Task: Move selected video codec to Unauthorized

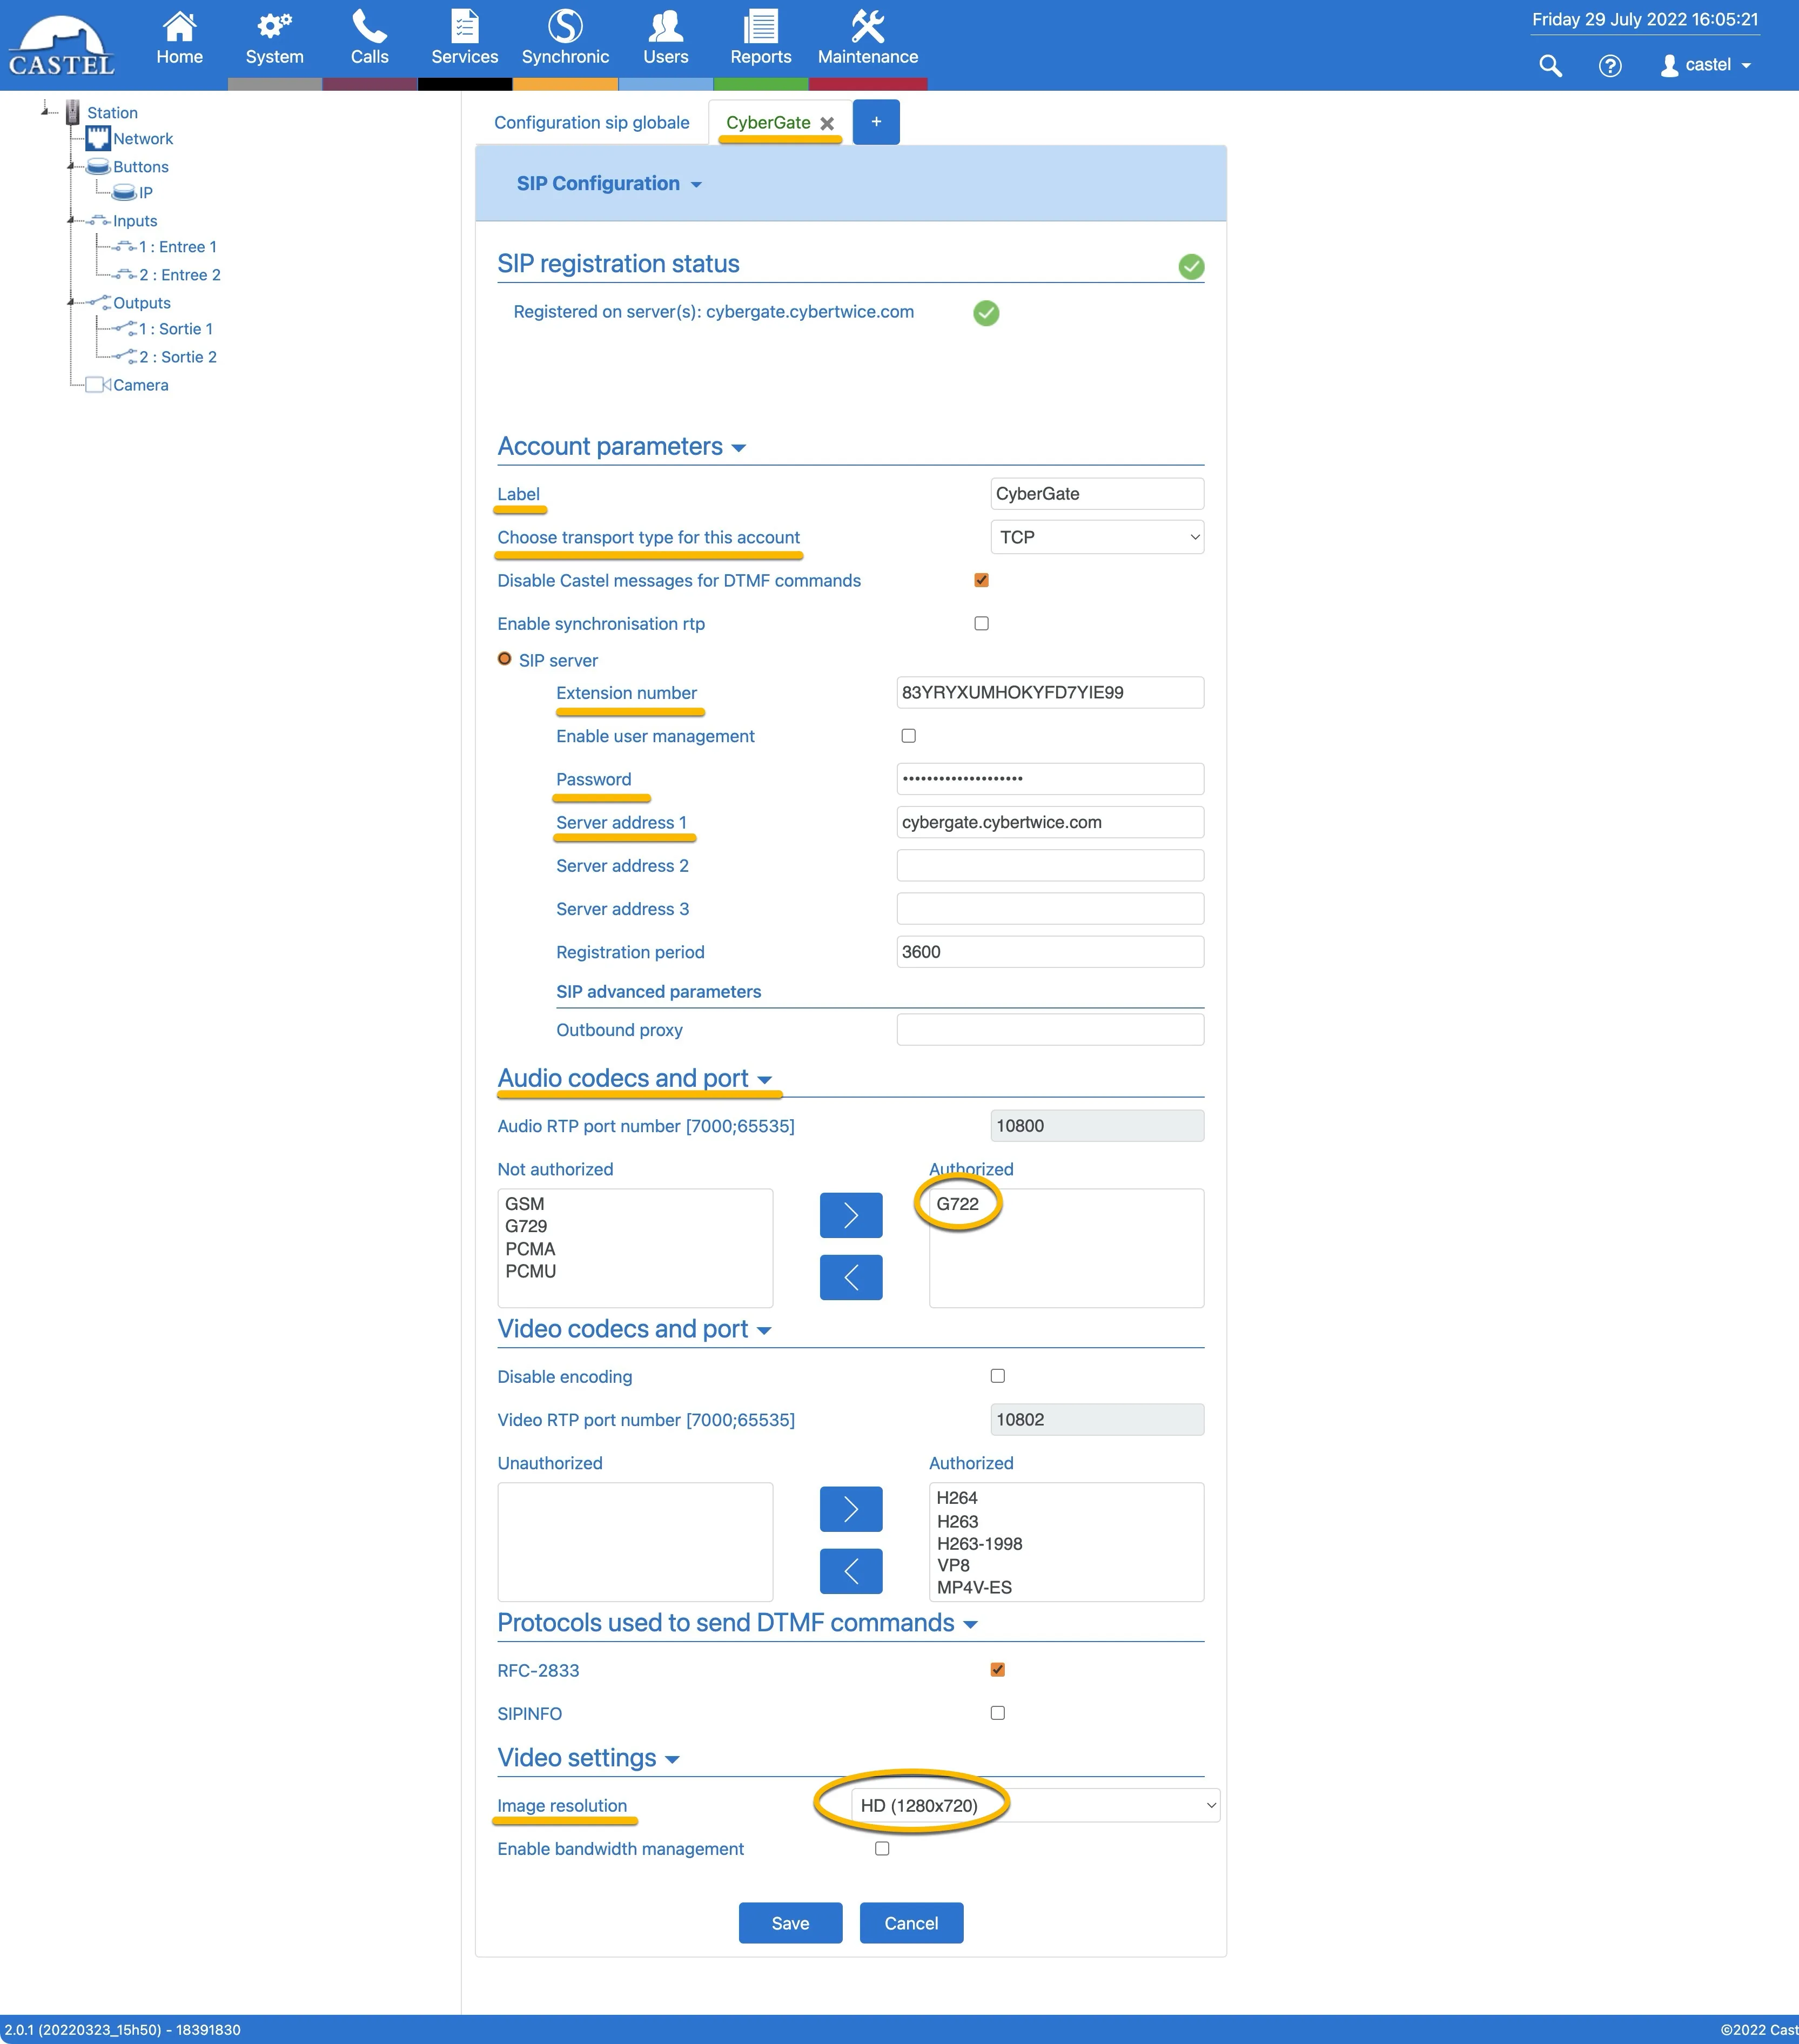Action: pyautogui.click(x=851, y=1571)
